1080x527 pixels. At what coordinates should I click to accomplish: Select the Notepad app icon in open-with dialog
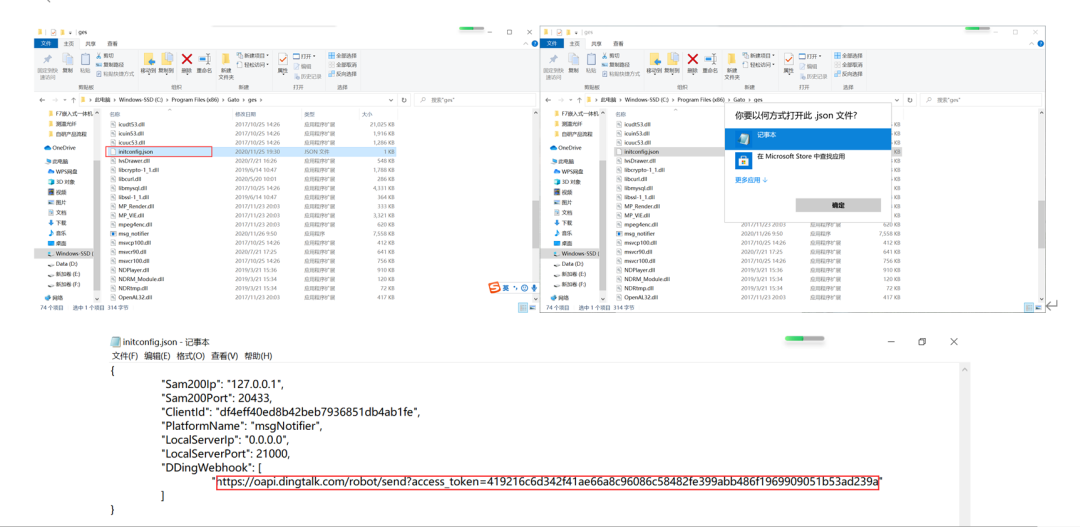(x=744, y=136)
